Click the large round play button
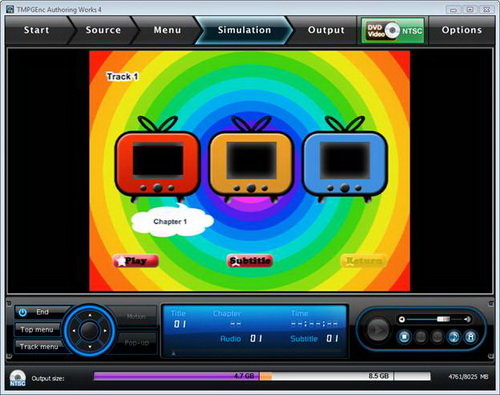 [378, 330]
